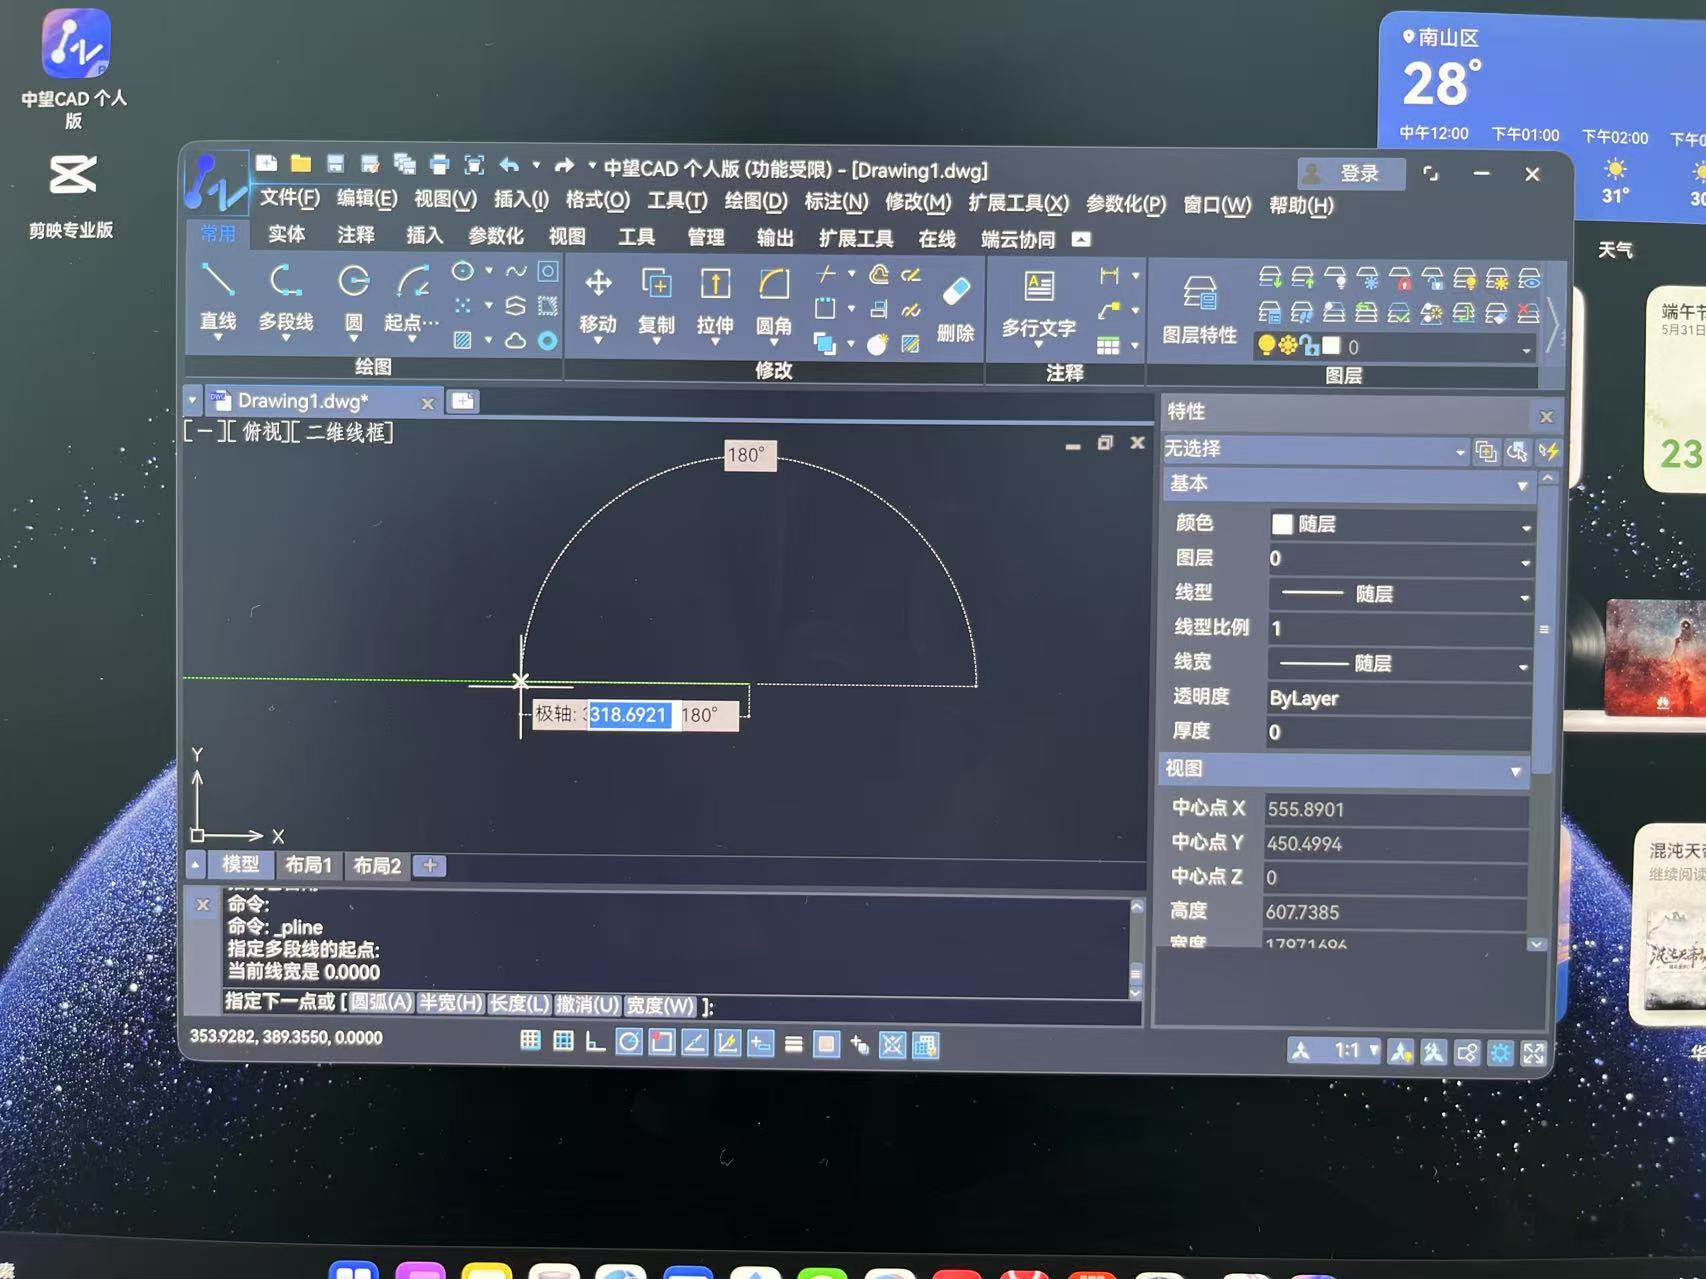The width and height of the screenshot is (1706, 1279).
Task: Open the 文件(F) menu
Action: [290, 198]
